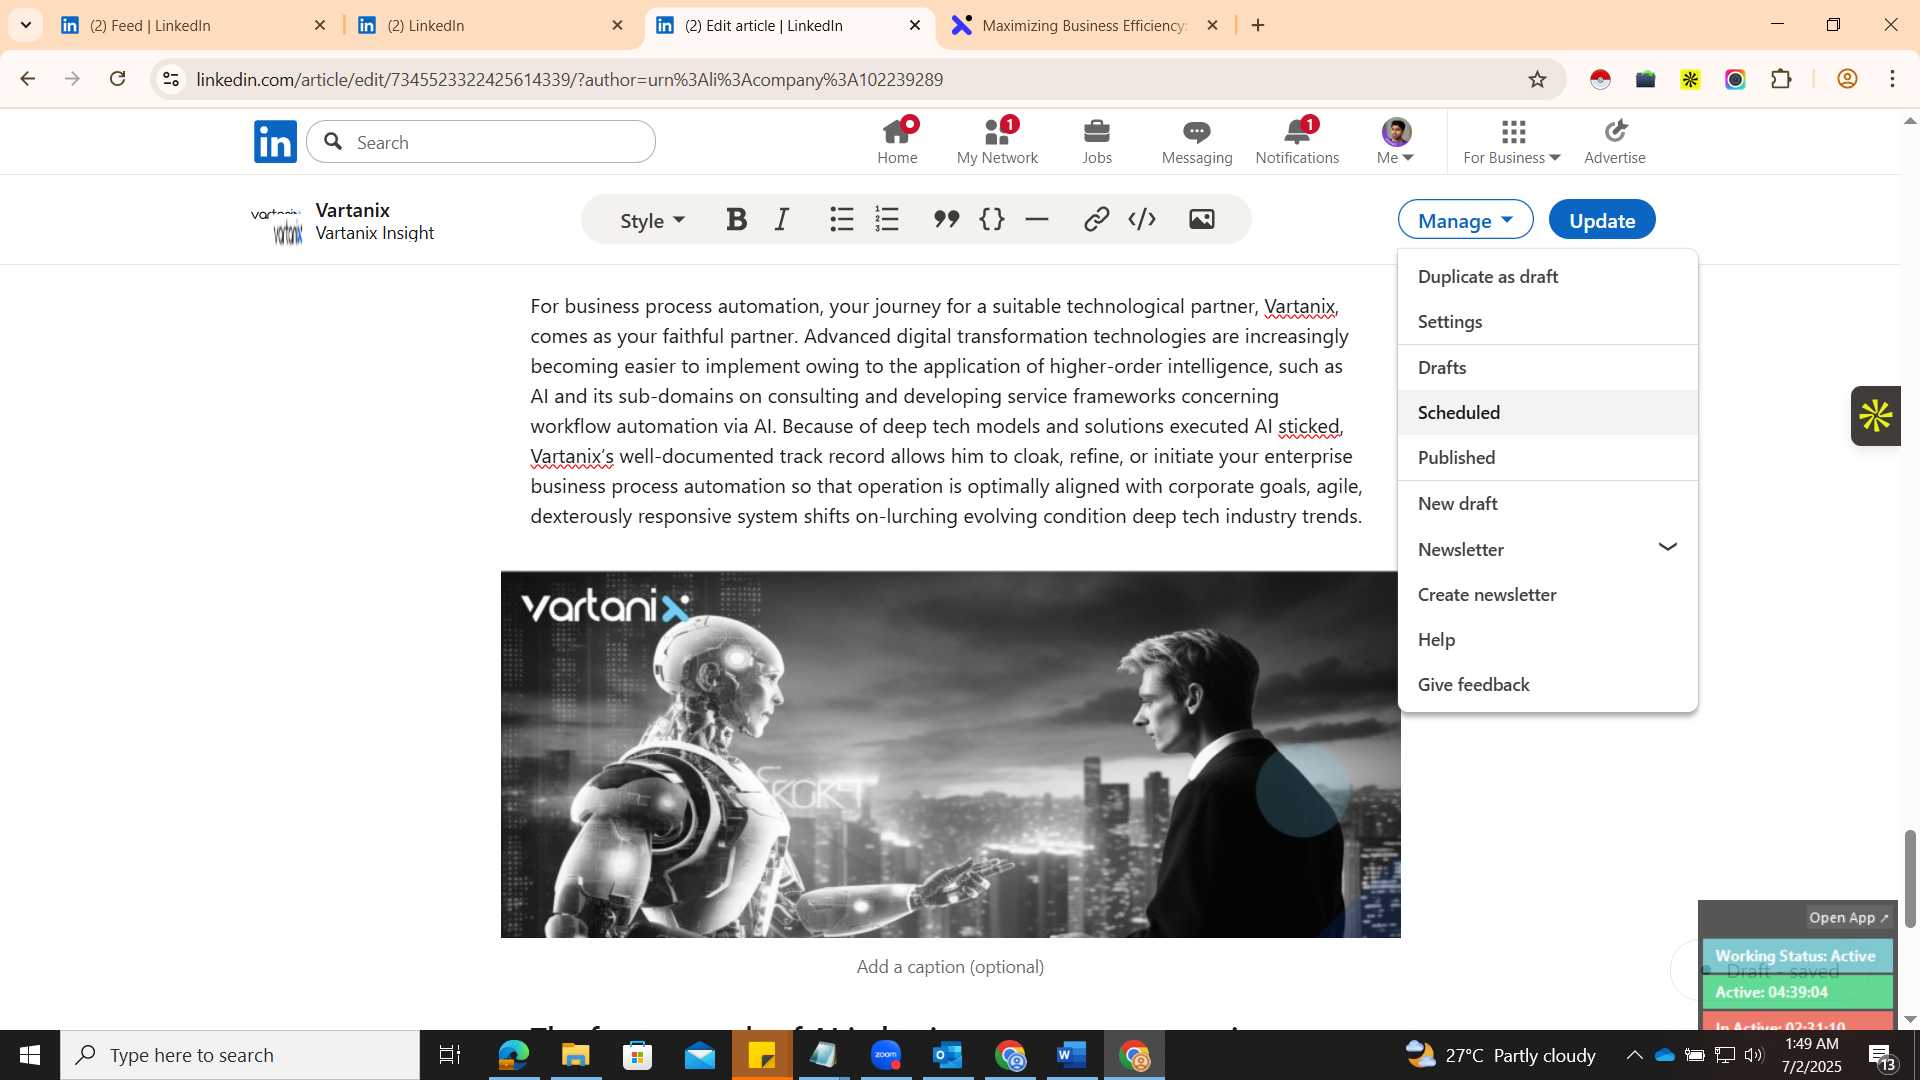Open the Windows notification center
The height and width of the screenshot is (1080, 1920).
click(1881, 1056)
